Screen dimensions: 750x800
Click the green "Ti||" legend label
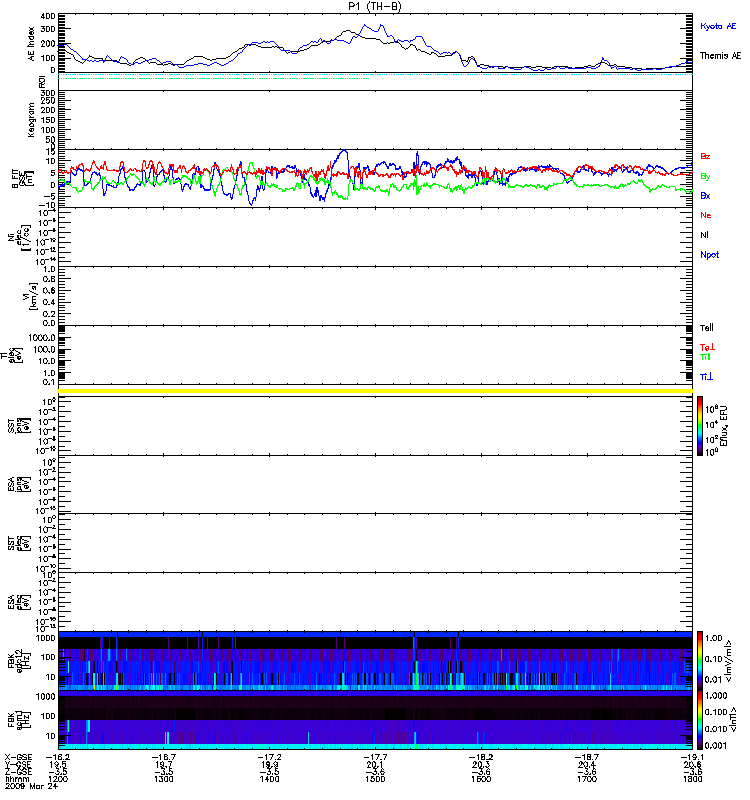[705, 357]
